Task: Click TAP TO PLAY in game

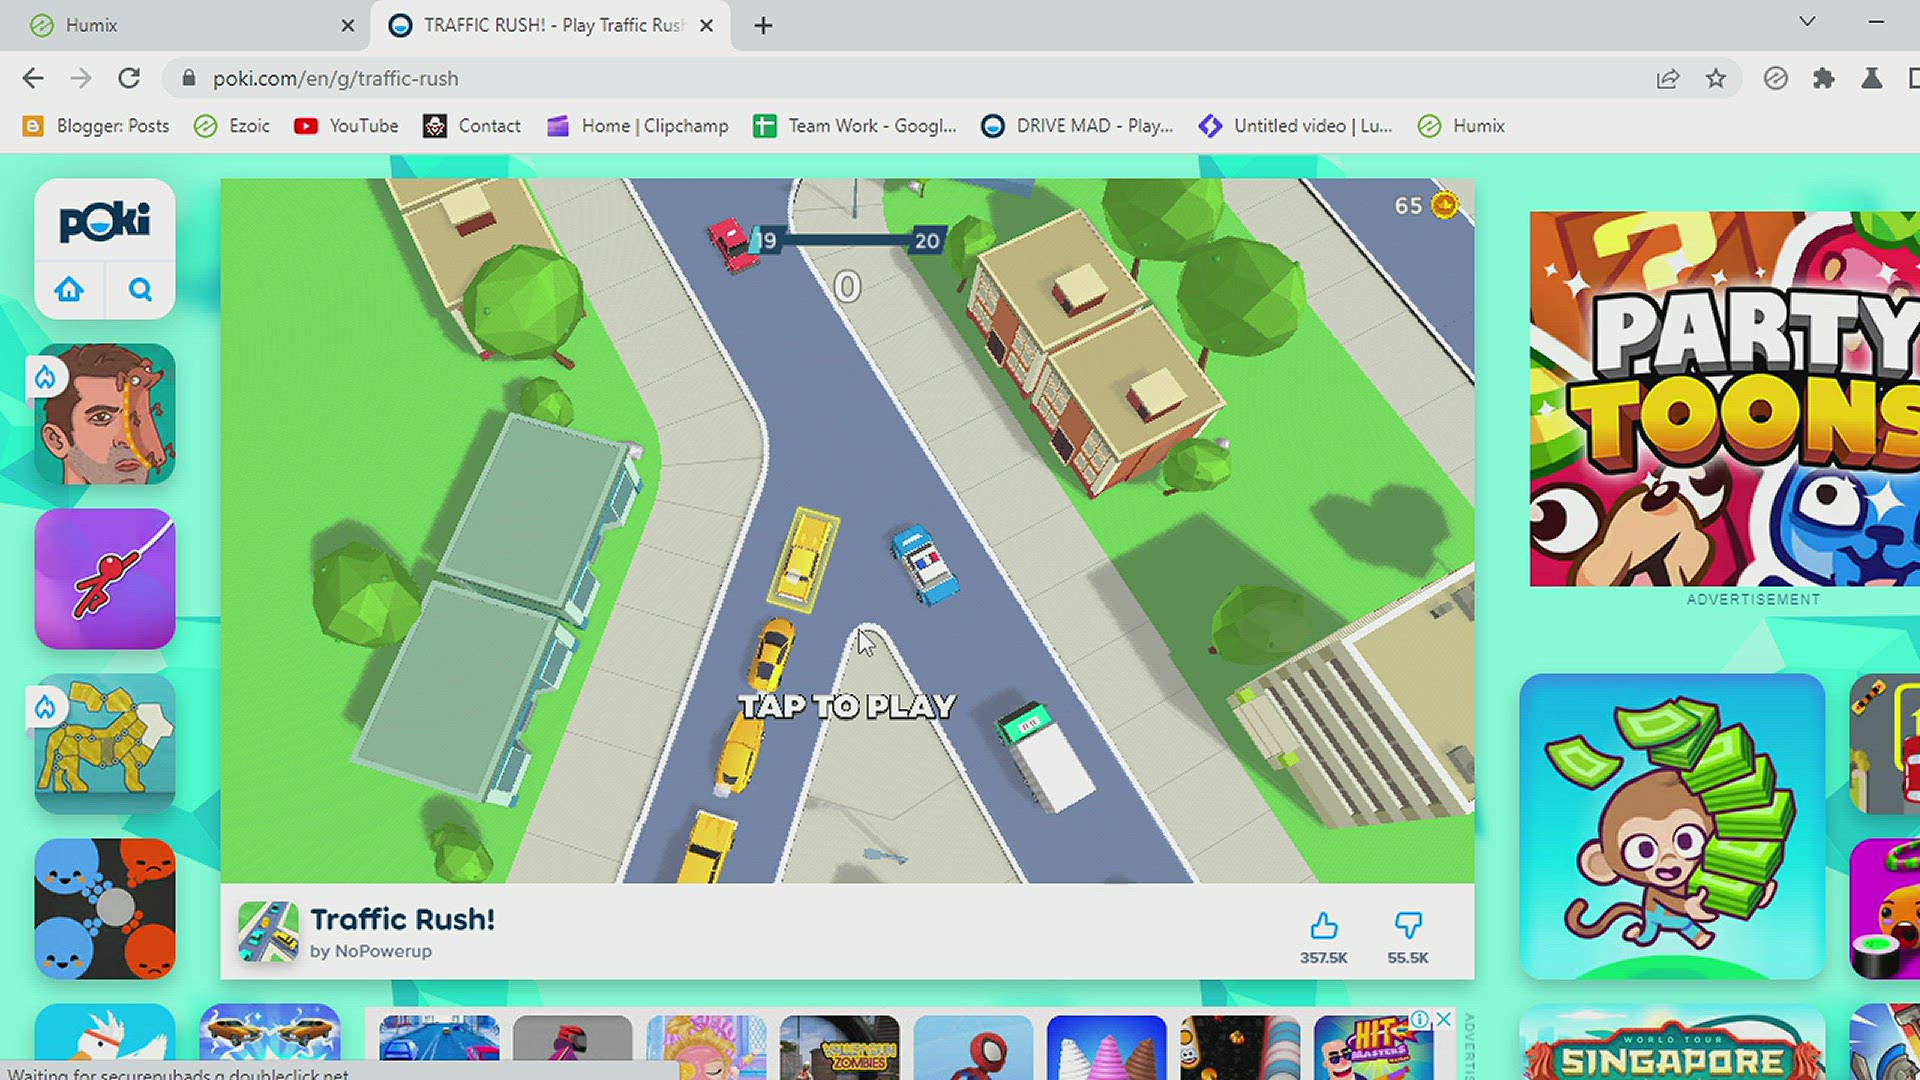Action: coord(847,706)
